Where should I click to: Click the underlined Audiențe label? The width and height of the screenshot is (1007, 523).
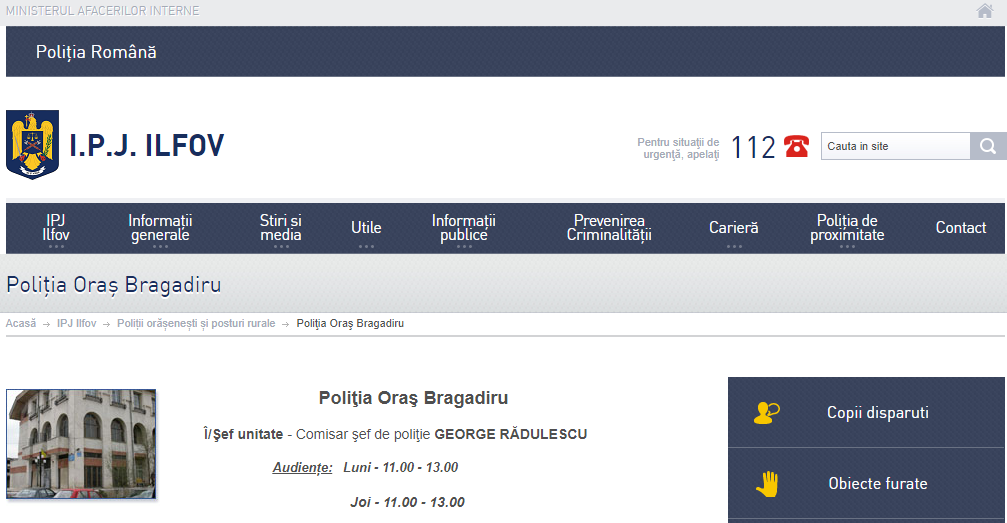click(x=302, y=468)
